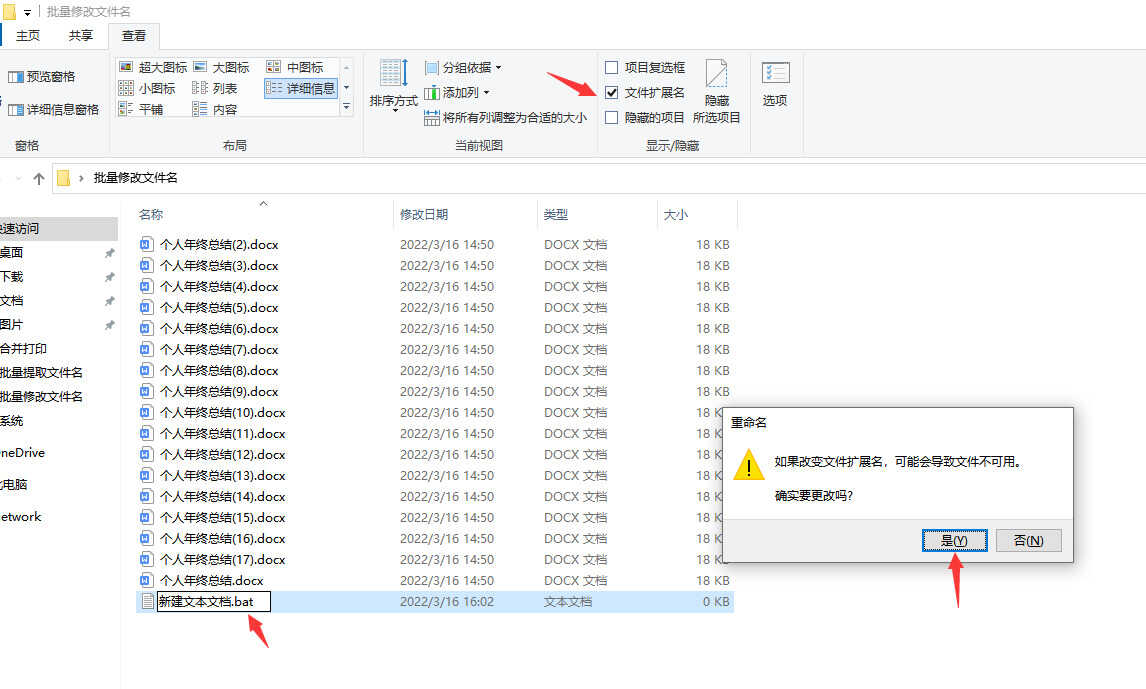The width and height of the screenshot is (1146, 689).
Task: Expand the Group by (分组依据) menu
Action: coord(463,67)
